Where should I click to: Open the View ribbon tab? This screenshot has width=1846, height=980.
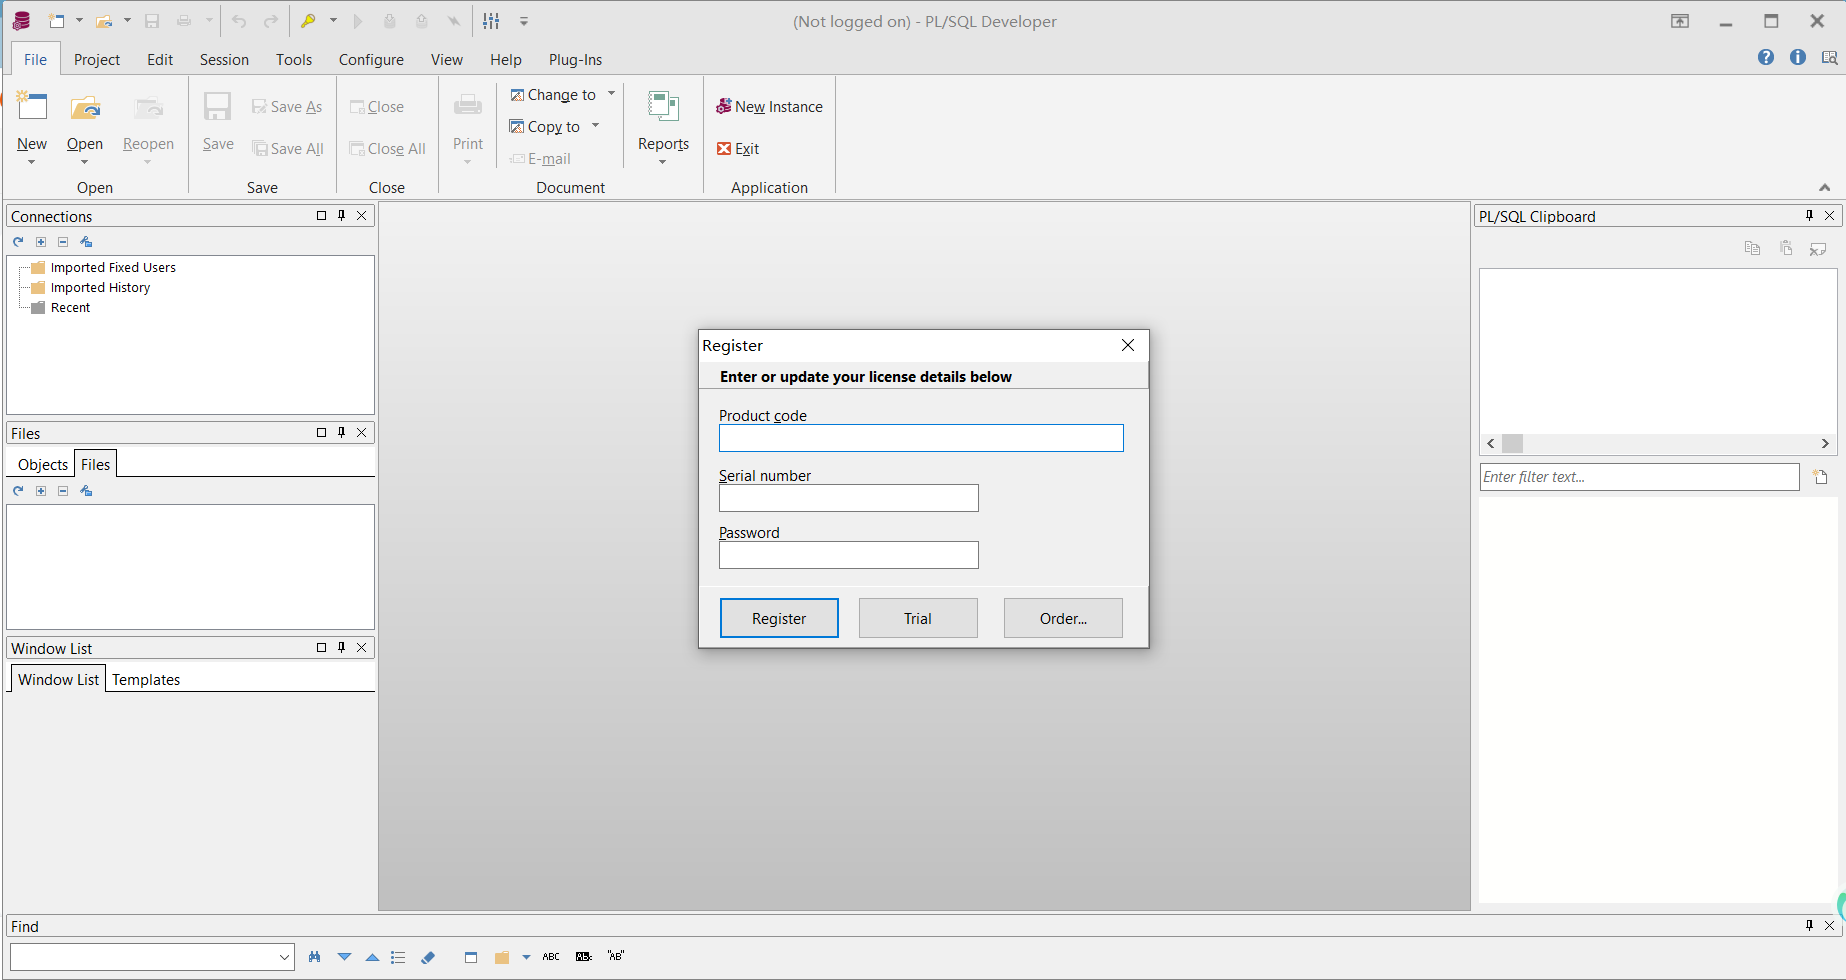[447, 60]
